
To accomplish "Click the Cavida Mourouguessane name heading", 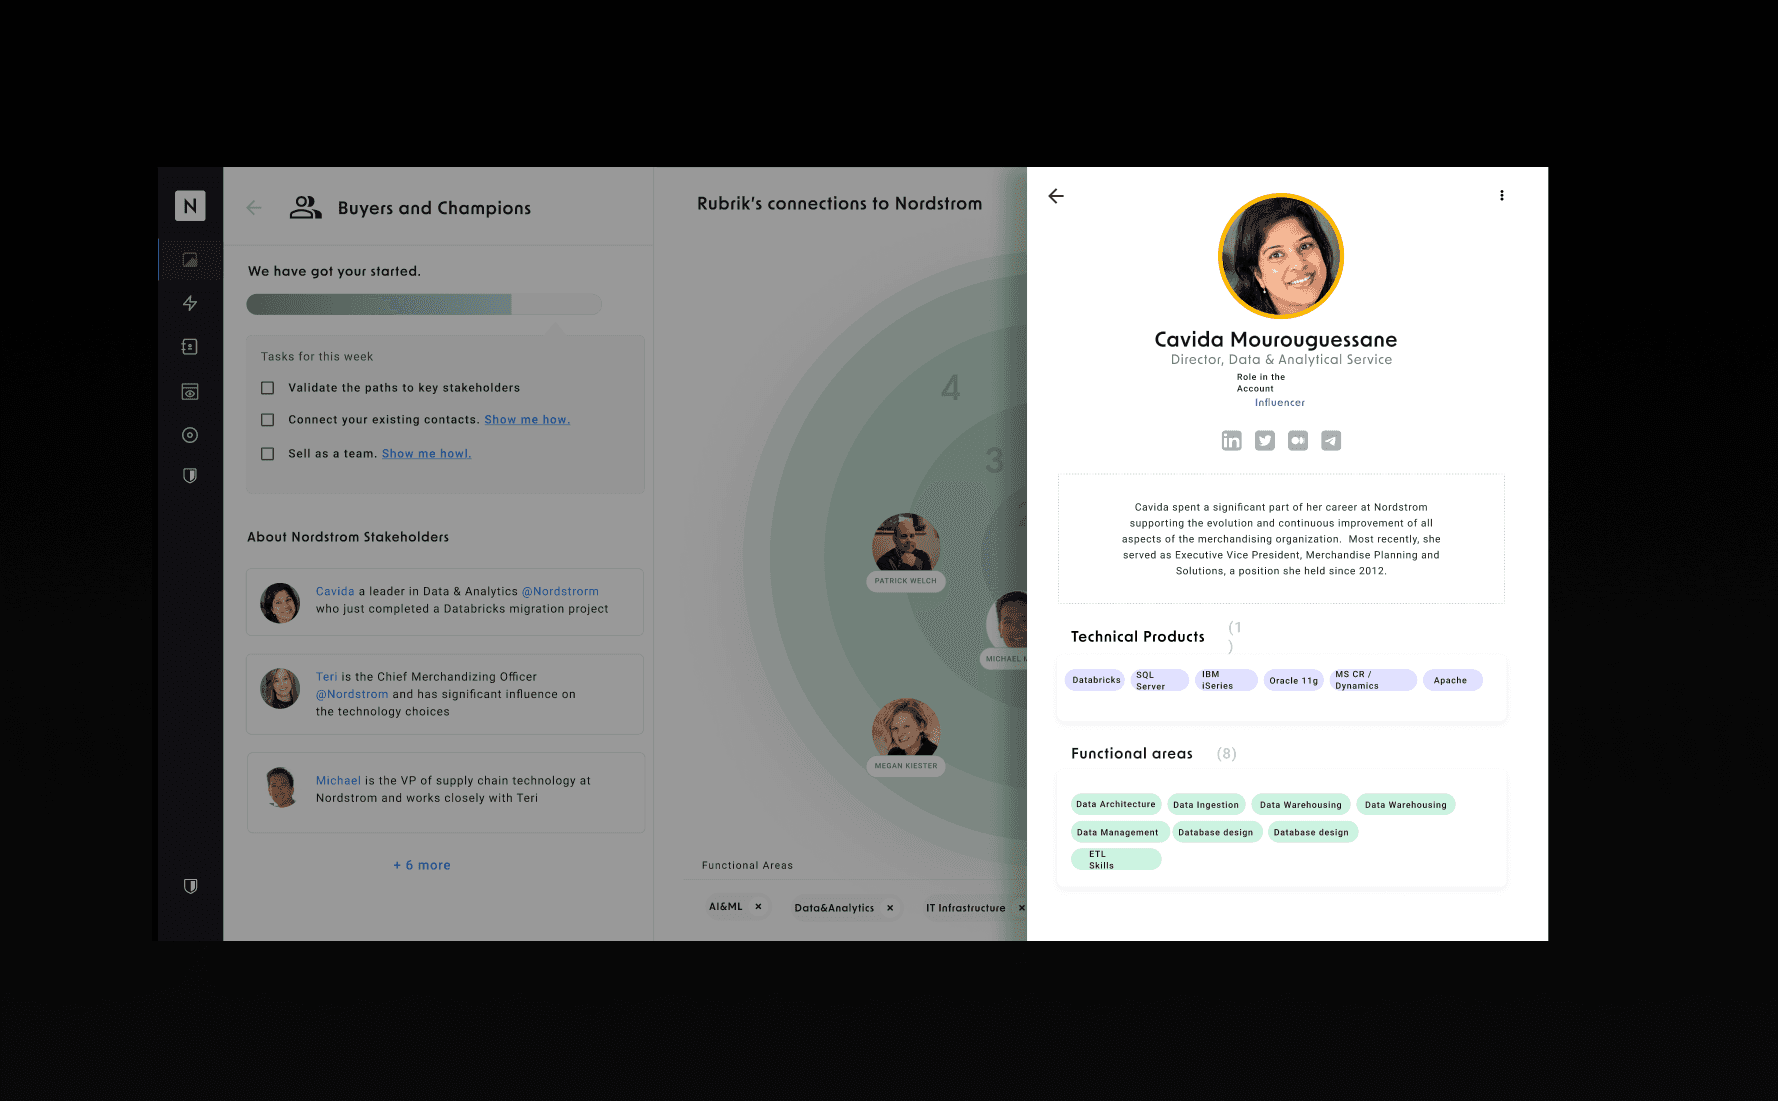I will [x=1276, y=340].
